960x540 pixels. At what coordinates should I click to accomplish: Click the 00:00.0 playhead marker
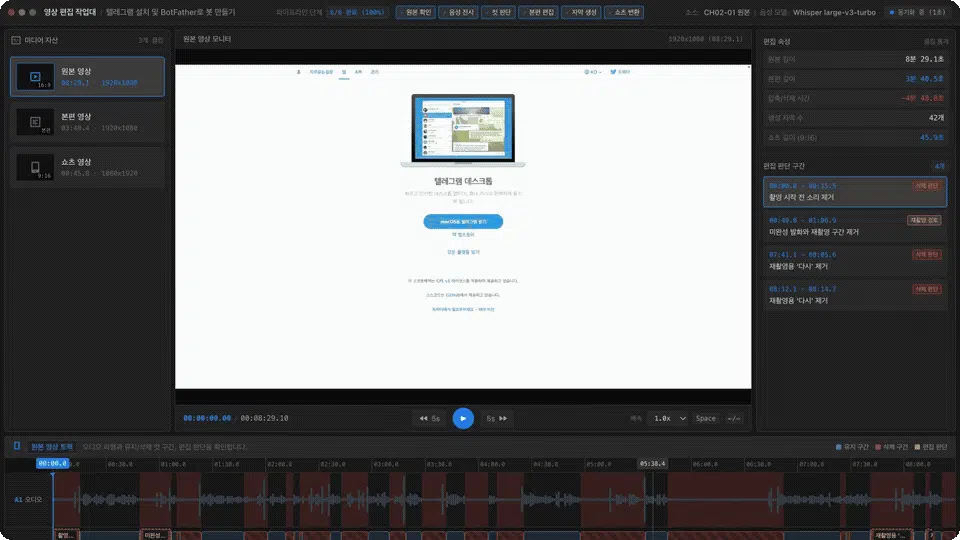tap(52, 463)
